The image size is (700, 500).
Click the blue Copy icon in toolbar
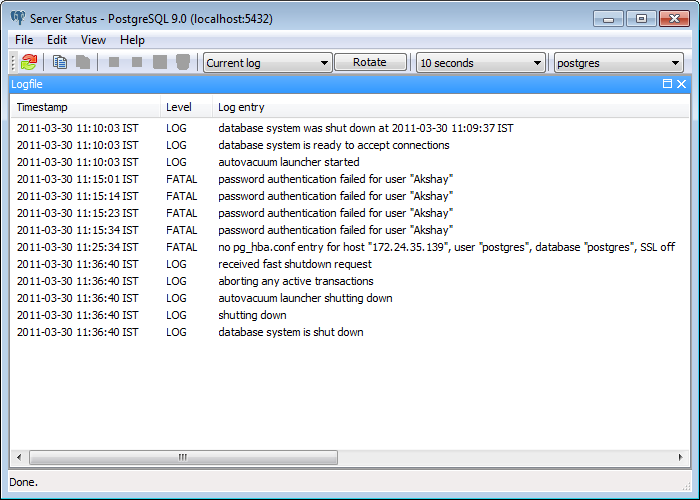pos(60,62)
